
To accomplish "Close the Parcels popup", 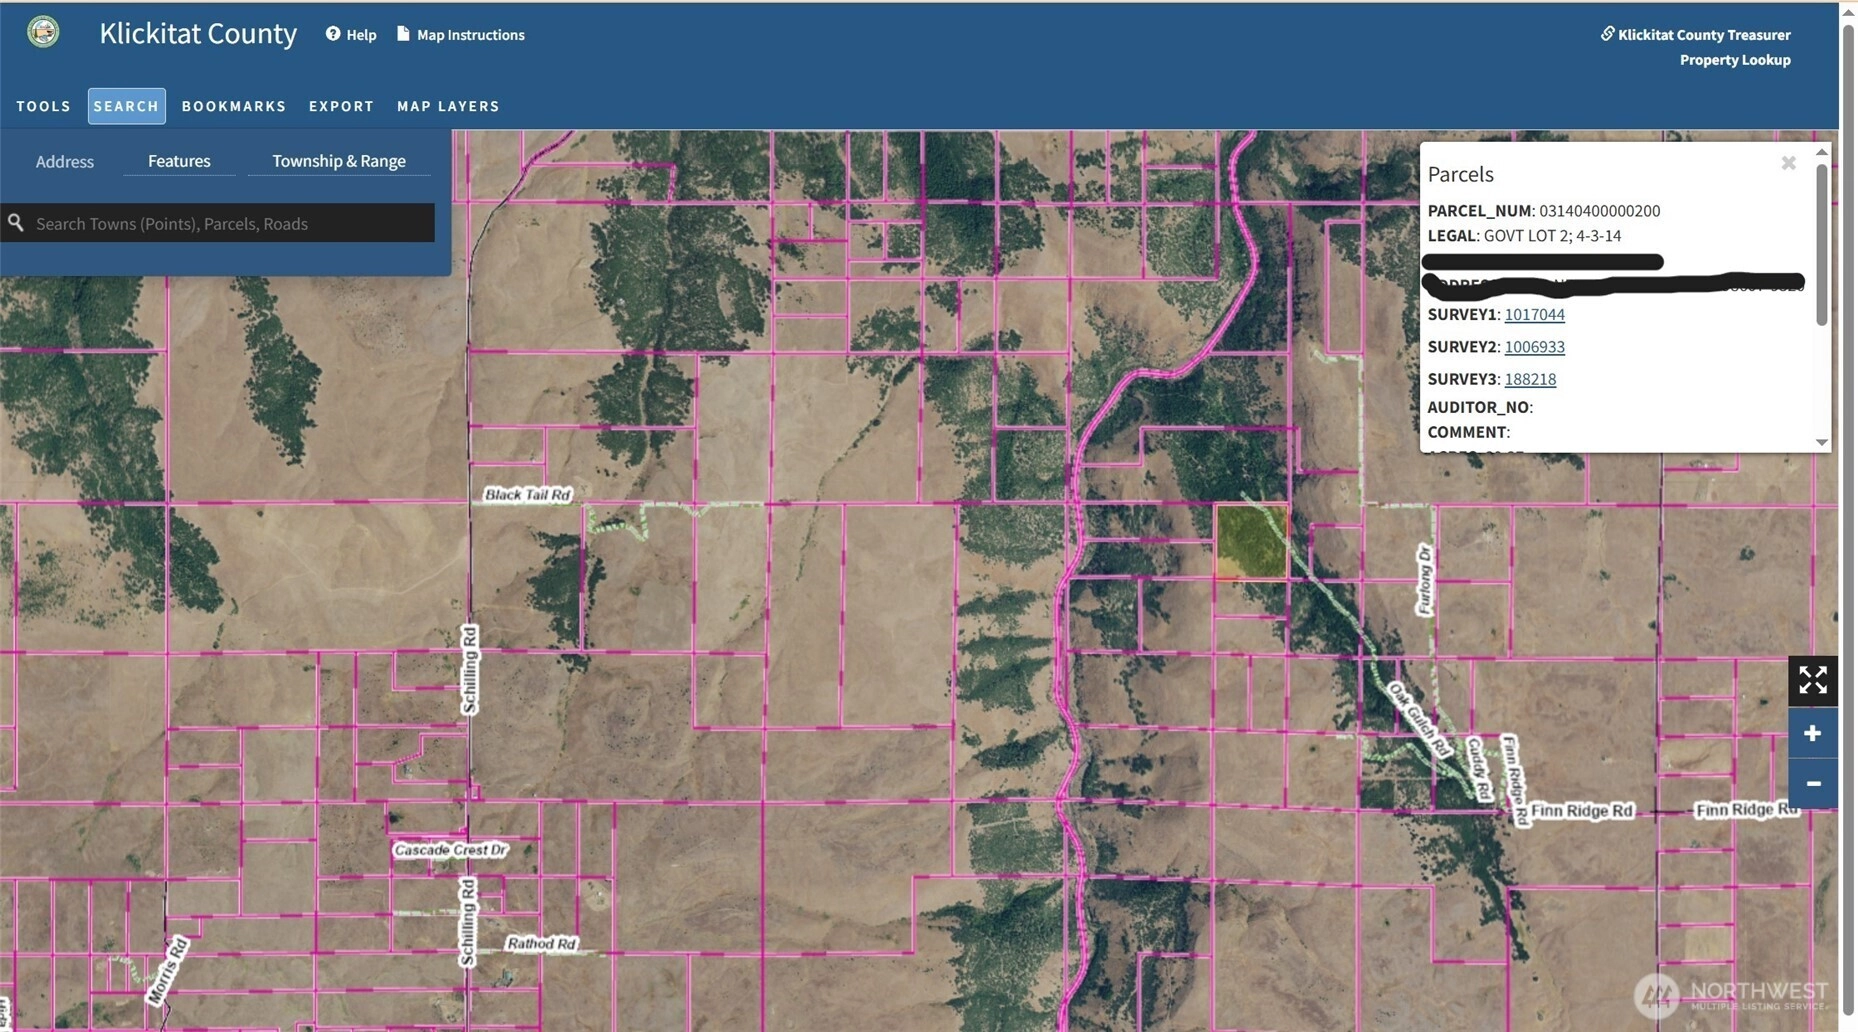I will pyautogui.click(x=1788, y=163).
